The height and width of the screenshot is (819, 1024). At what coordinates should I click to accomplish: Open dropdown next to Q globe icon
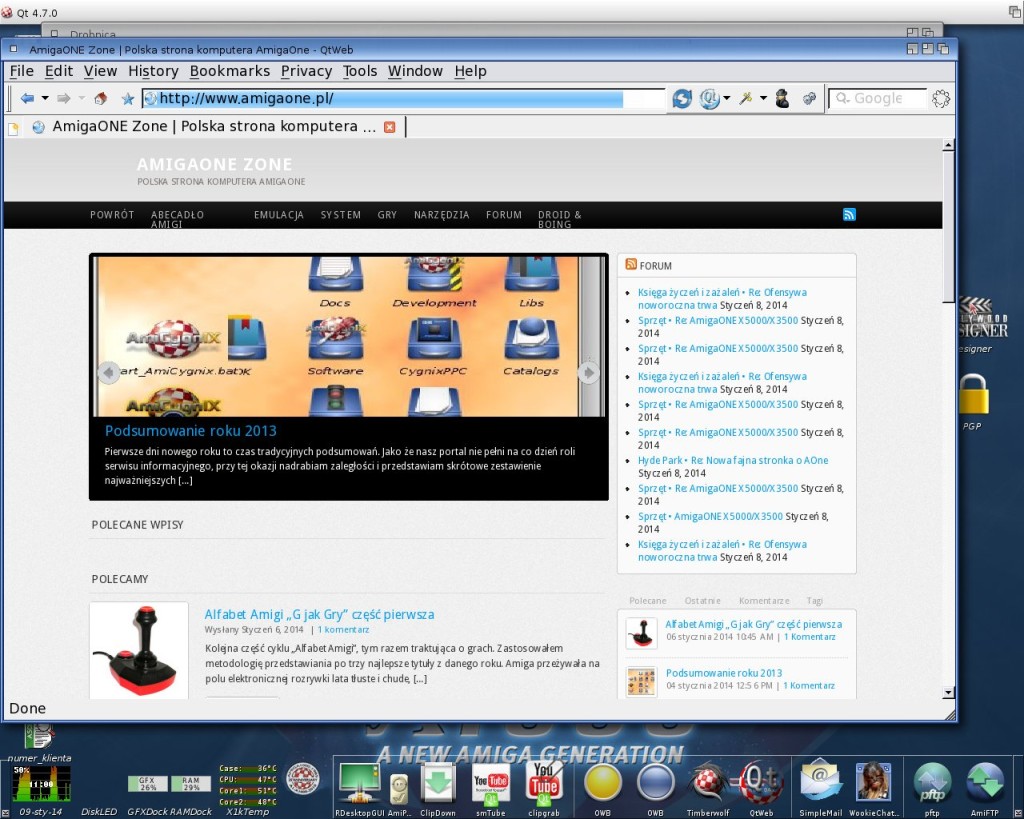[x=726, y=99]
